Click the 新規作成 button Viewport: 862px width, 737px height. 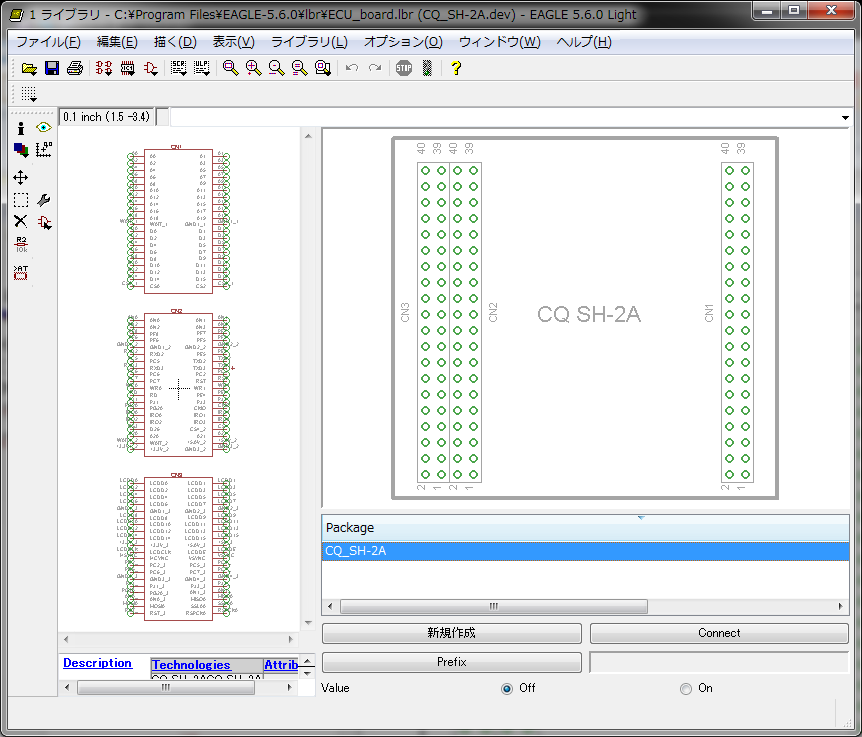coord(451,633)
